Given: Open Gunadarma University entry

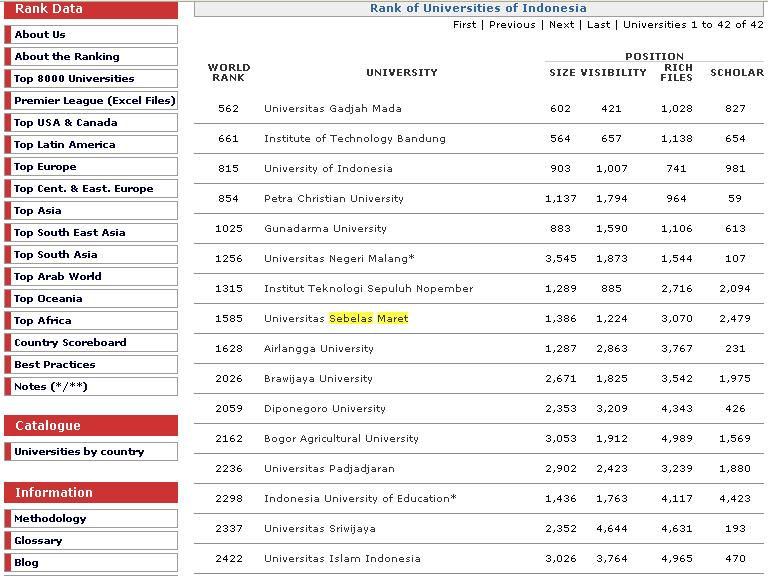Looking at the screenshot, I should pyautogui.click(x=325, y=228).
